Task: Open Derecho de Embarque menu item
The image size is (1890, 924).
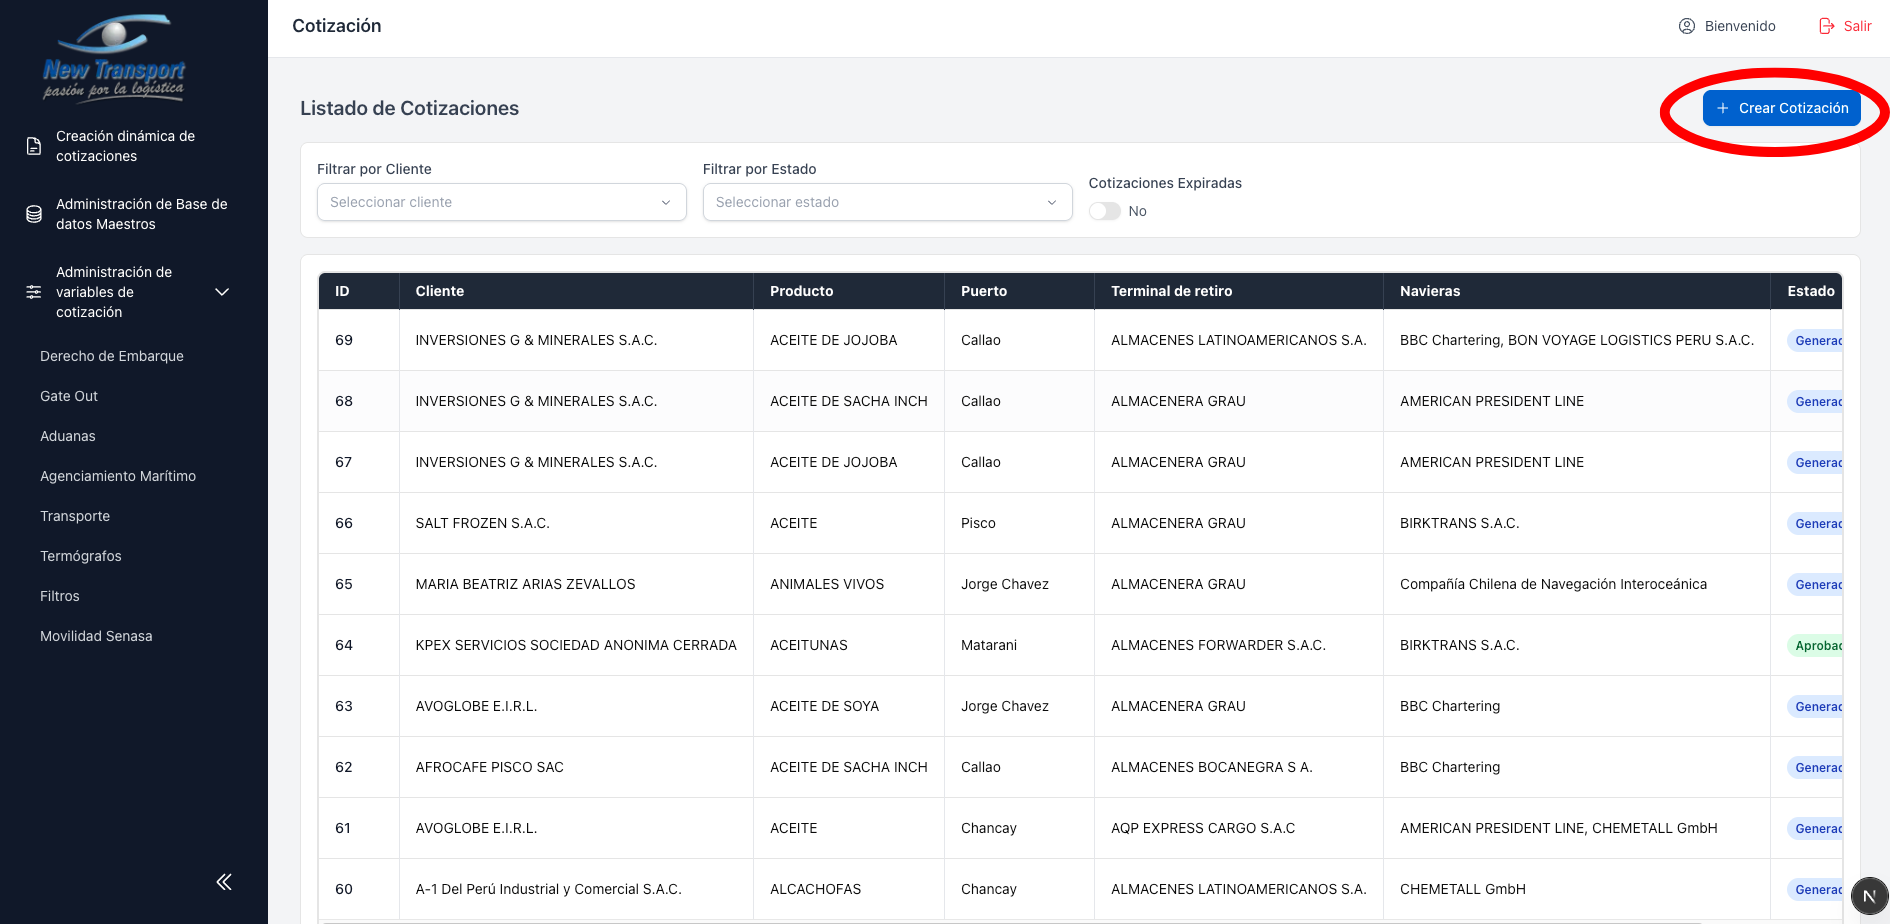Action: click(112, 356)
